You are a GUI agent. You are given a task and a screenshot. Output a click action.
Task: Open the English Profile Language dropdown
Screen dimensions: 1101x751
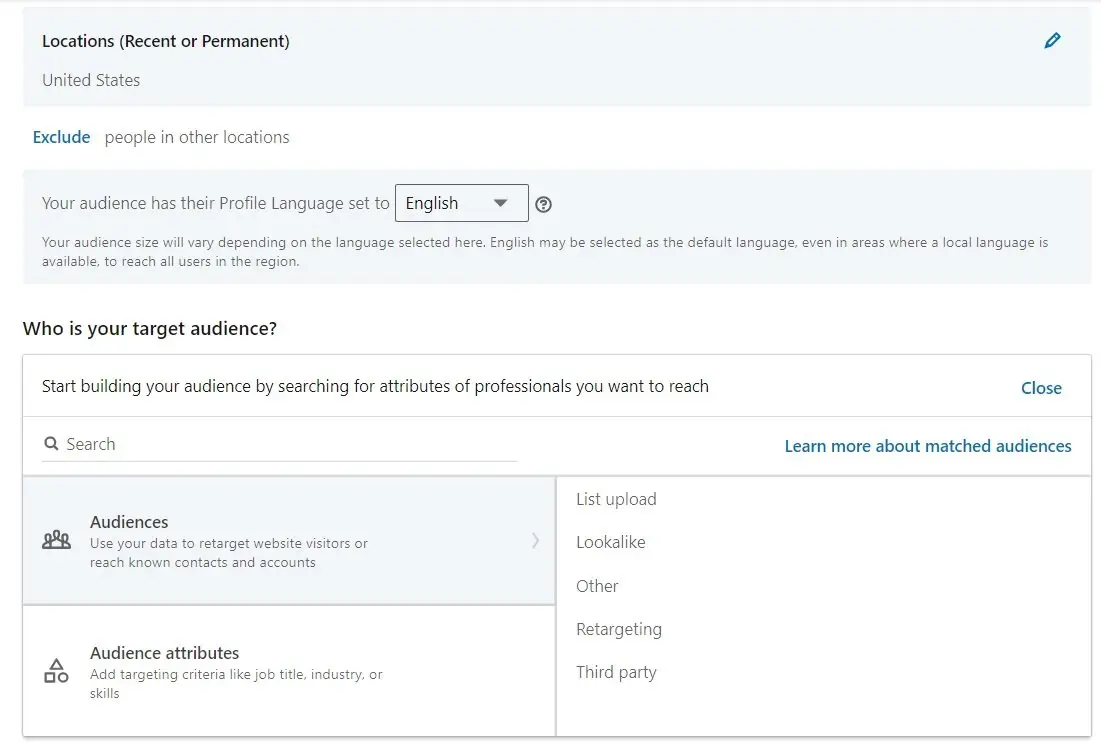click(x=461, y=203)
